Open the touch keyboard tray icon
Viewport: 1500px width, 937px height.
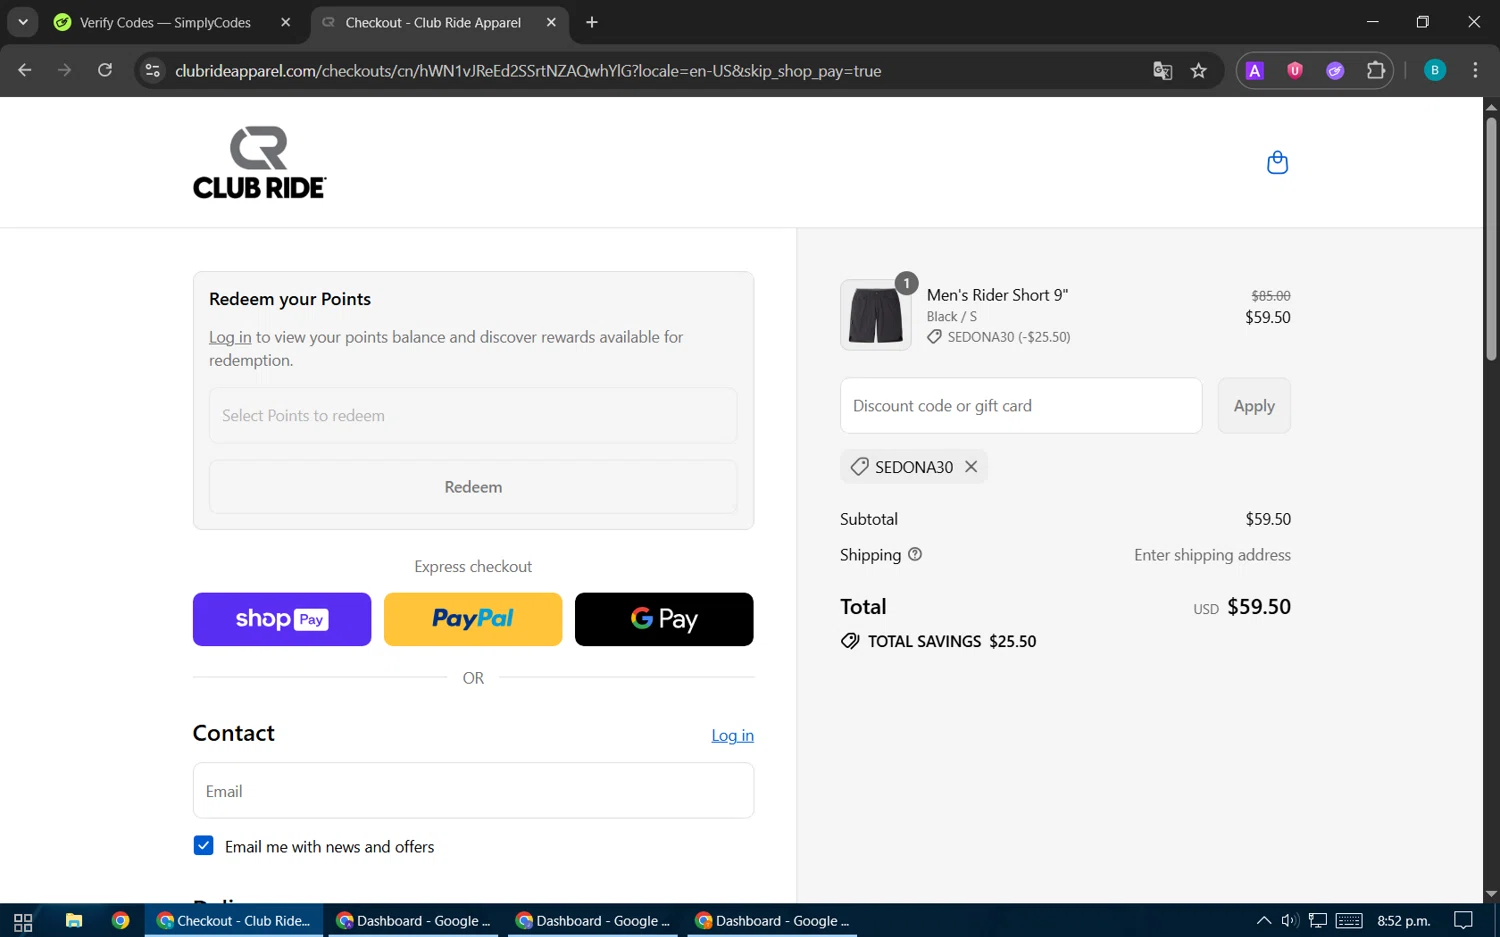[x=1349, y=921]
